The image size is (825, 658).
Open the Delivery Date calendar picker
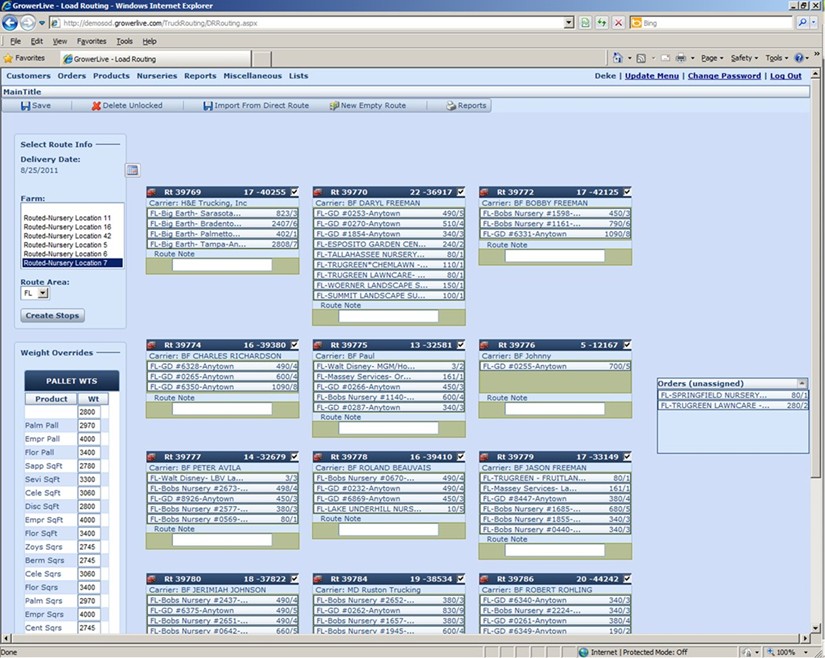pyautogui.click(x=132, y=170)
